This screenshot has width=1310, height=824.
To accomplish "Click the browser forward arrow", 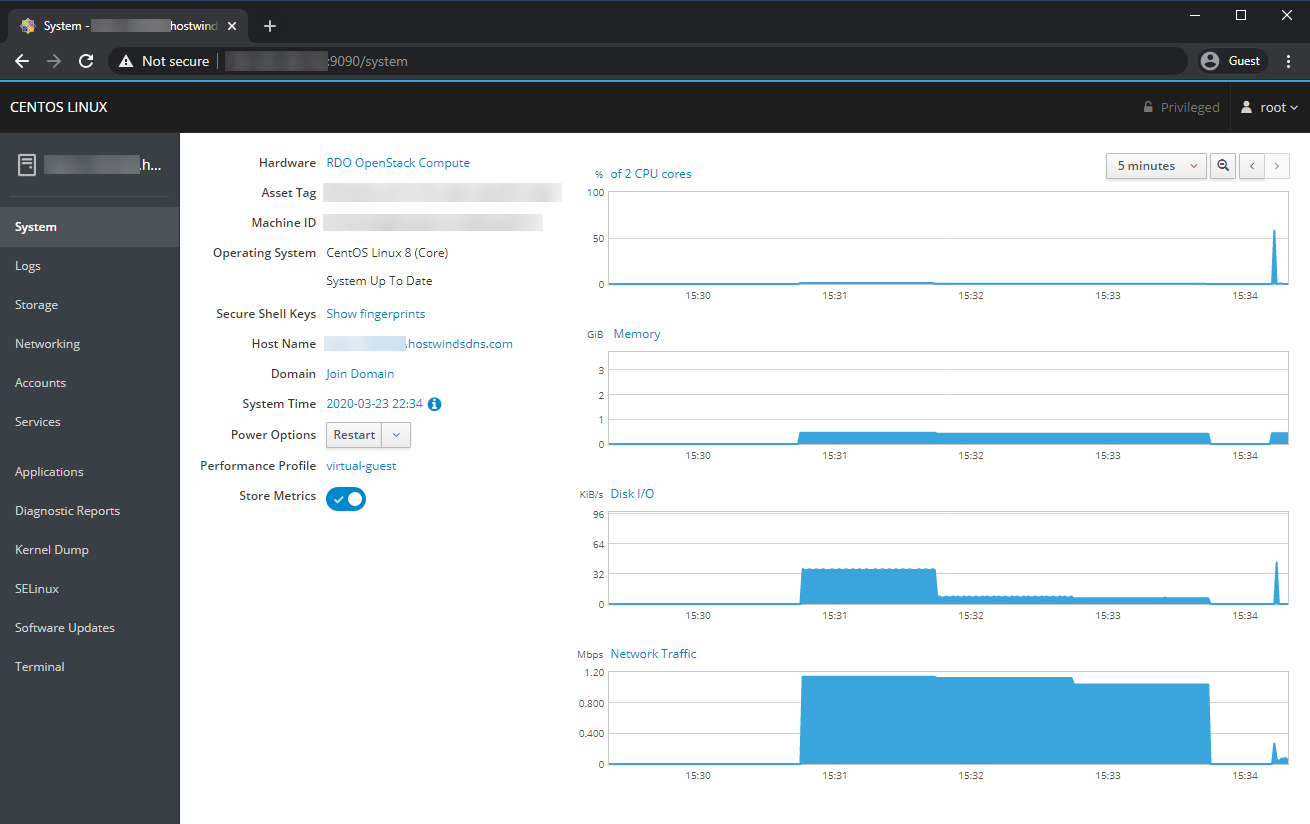I will [x=54, y=61].
